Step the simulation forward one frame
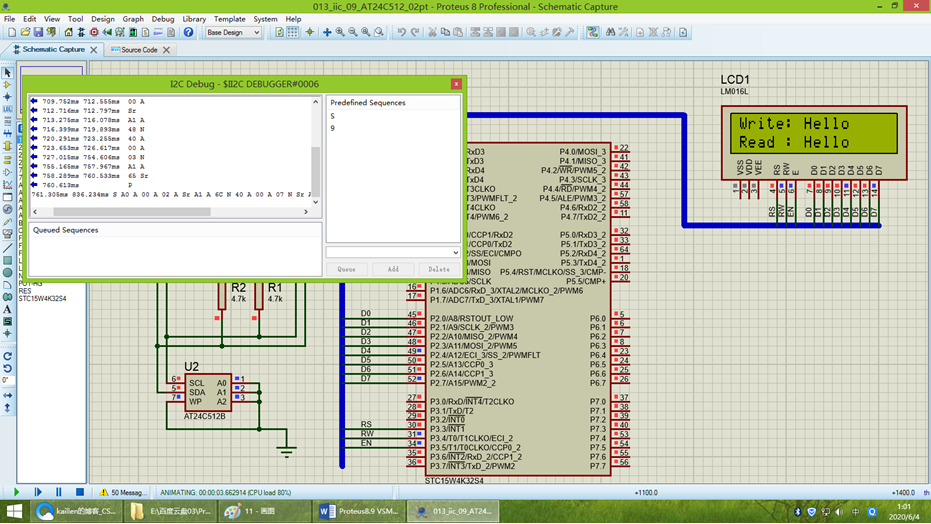931x524 pixels. (x=38, y=492)
